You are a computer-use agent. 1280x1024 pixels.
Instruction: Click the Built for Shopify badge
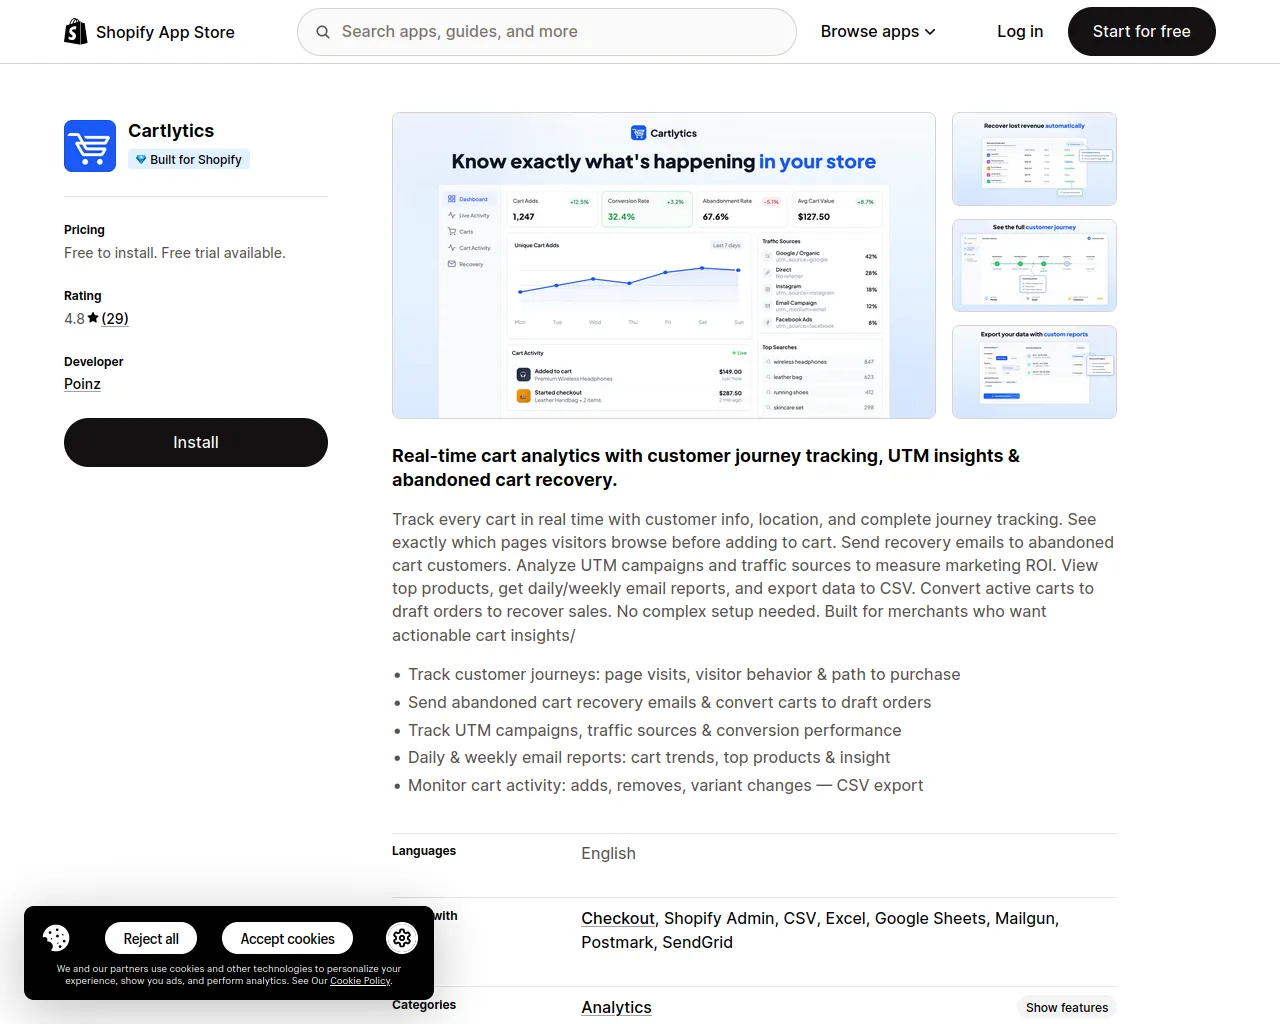188,159
